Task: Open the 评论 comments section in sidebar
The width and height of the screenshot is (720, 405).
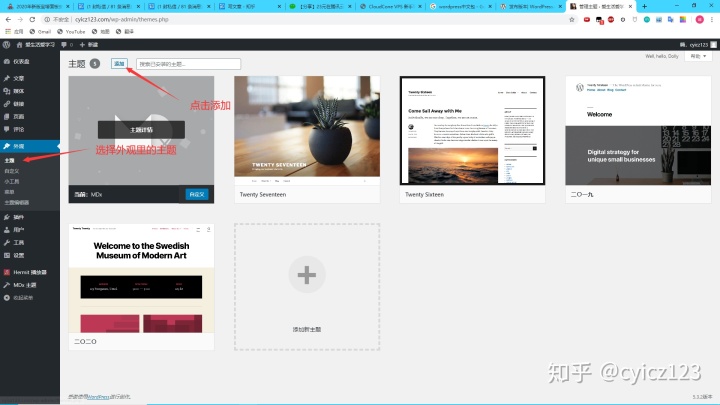Action: coord(19,128)
